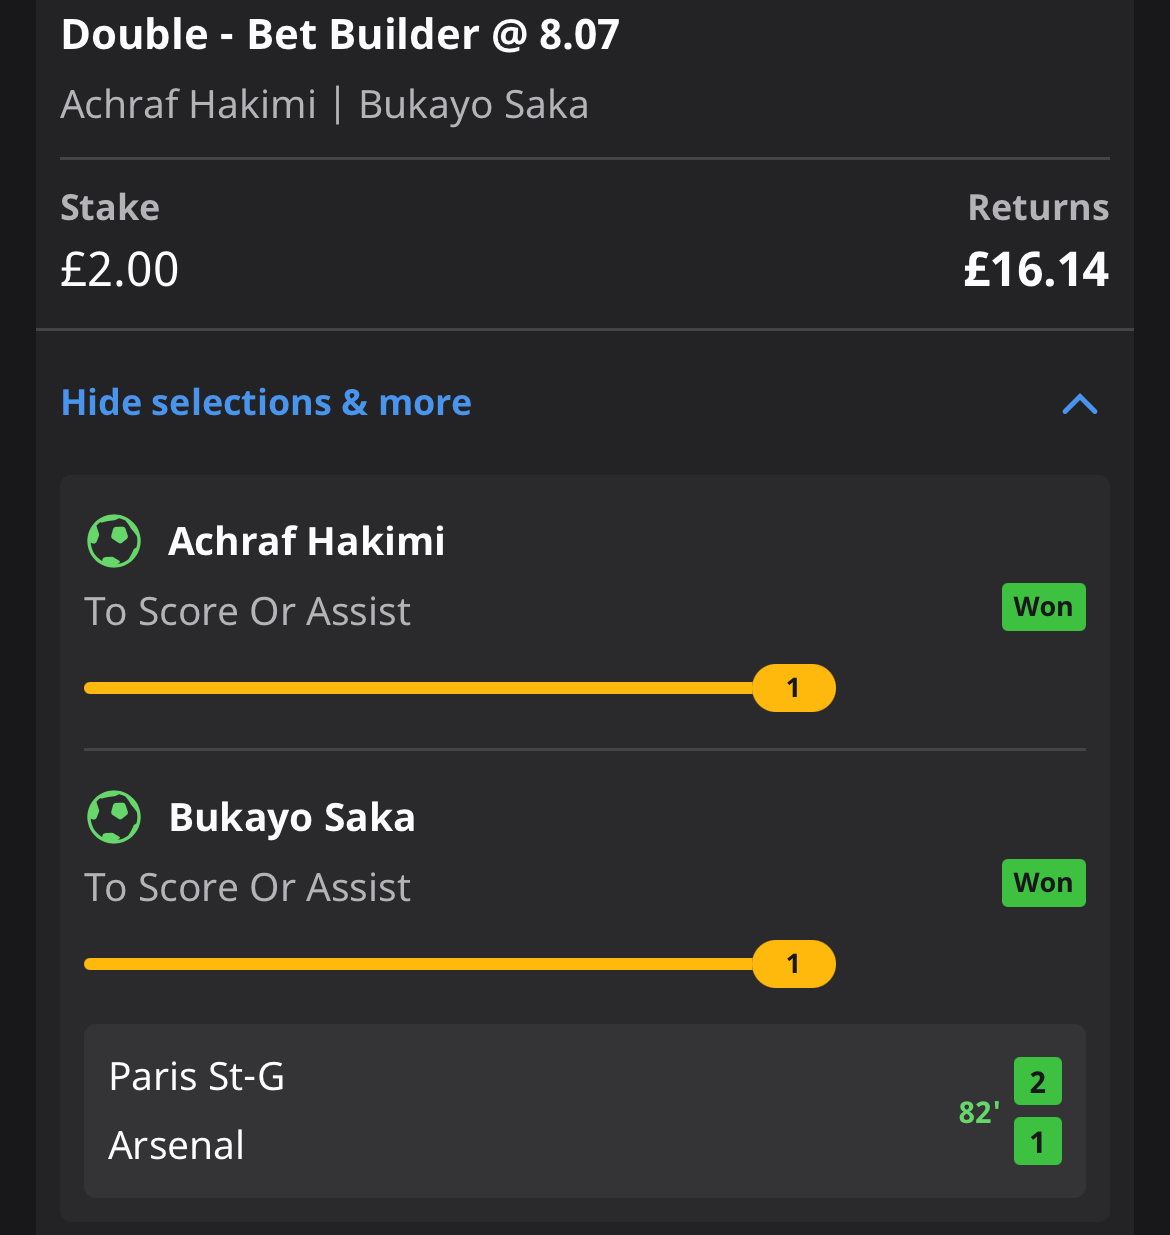Click the Paris St-G score box showing 2

click(x=1038, y=1082)
